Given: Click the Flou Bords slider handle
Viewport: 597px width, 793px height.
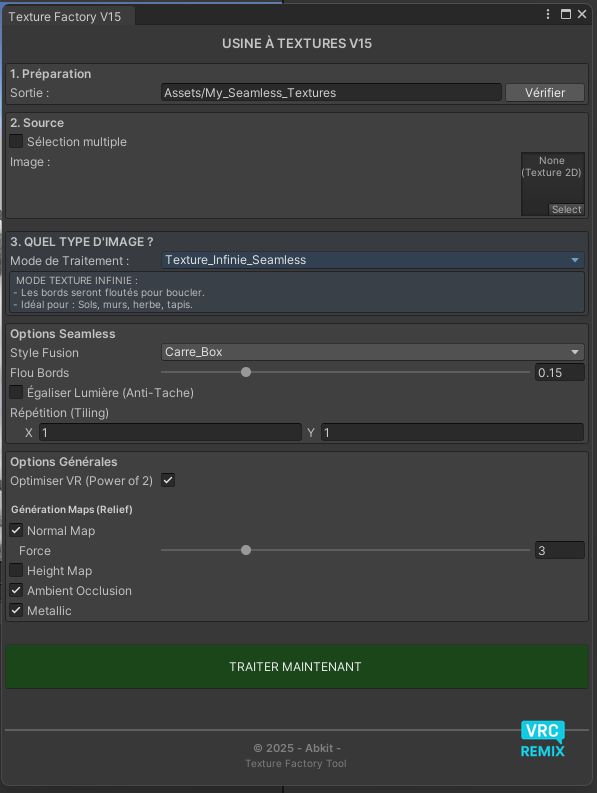Looking at the screenshot, I should pos(246,372).
